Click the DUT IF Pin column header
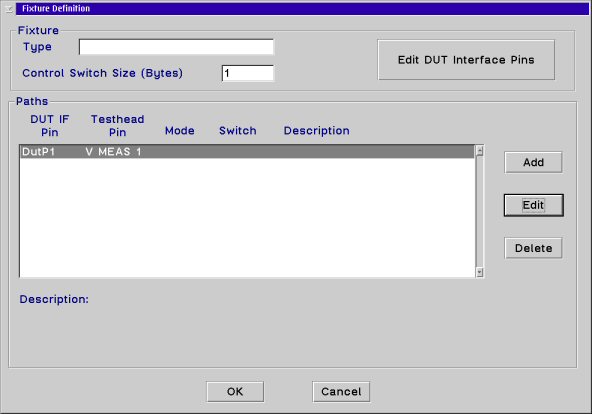This screenshot has width=592, height=414. 49,126
